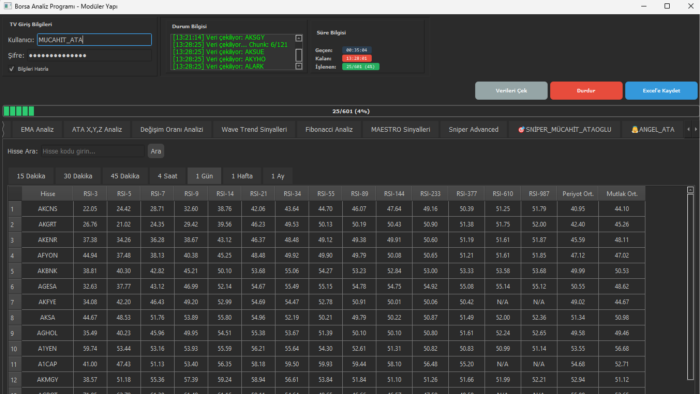Click the Kullanıcı username input field
700x394 pixels.
(94, 40)
